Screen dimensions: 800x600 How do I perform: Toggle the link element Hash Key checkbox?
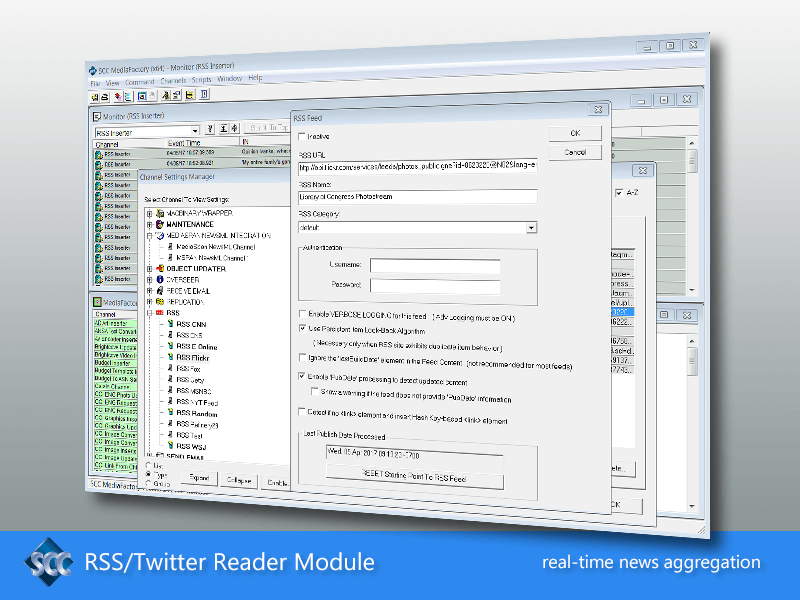click(302, 411)
